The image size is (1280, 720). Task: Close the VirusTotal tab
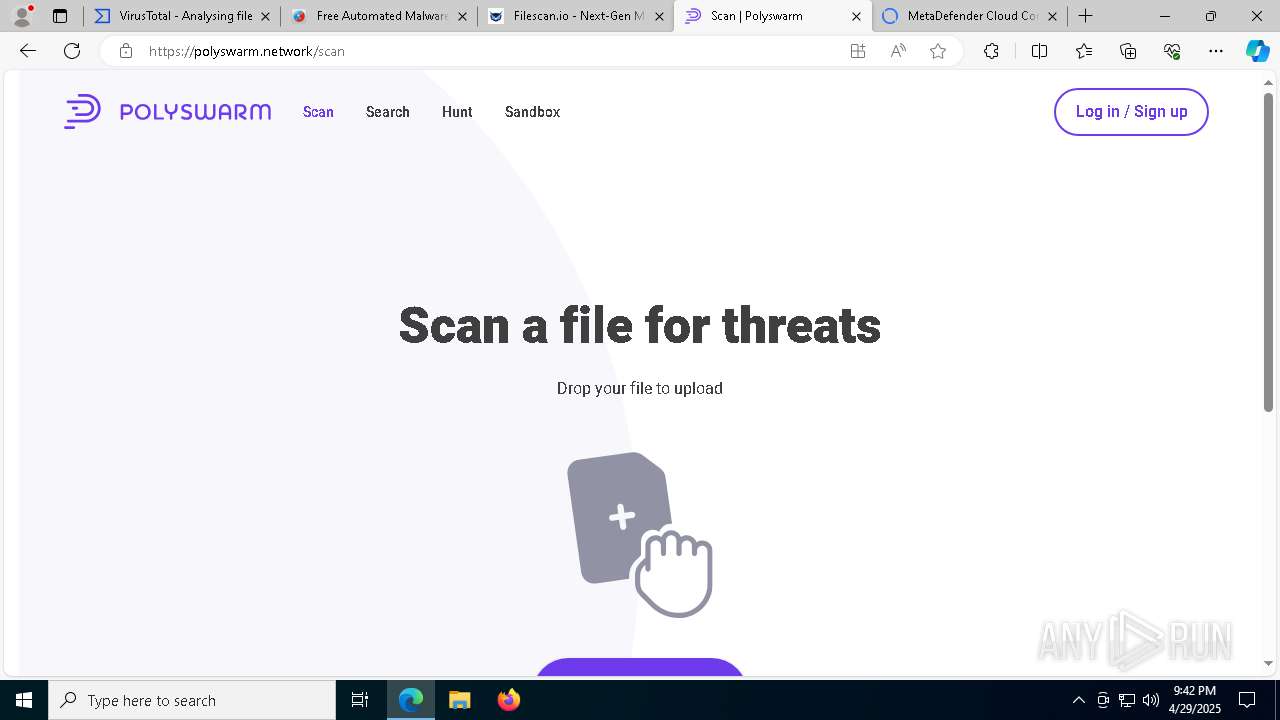point(265,16)
